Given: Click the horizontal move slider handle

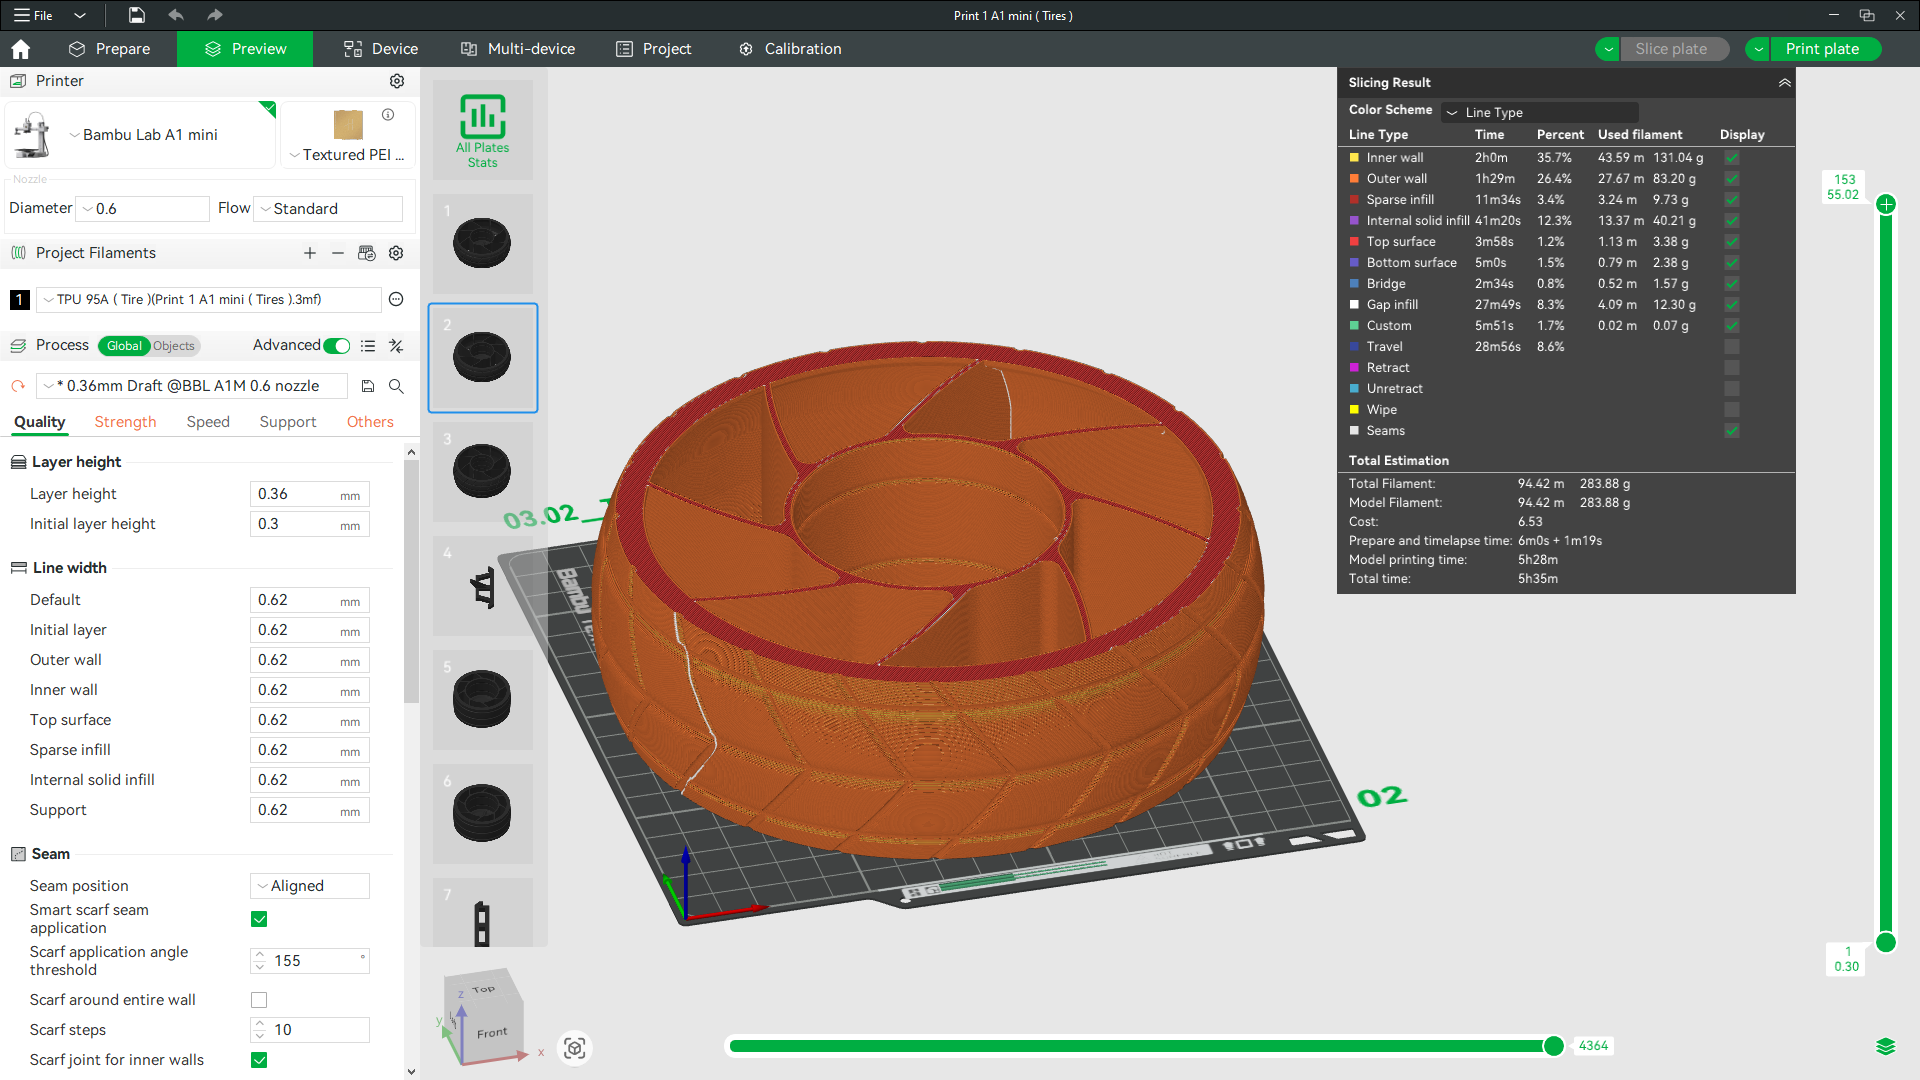Looking at the screenshot, I should 1553,1046.
